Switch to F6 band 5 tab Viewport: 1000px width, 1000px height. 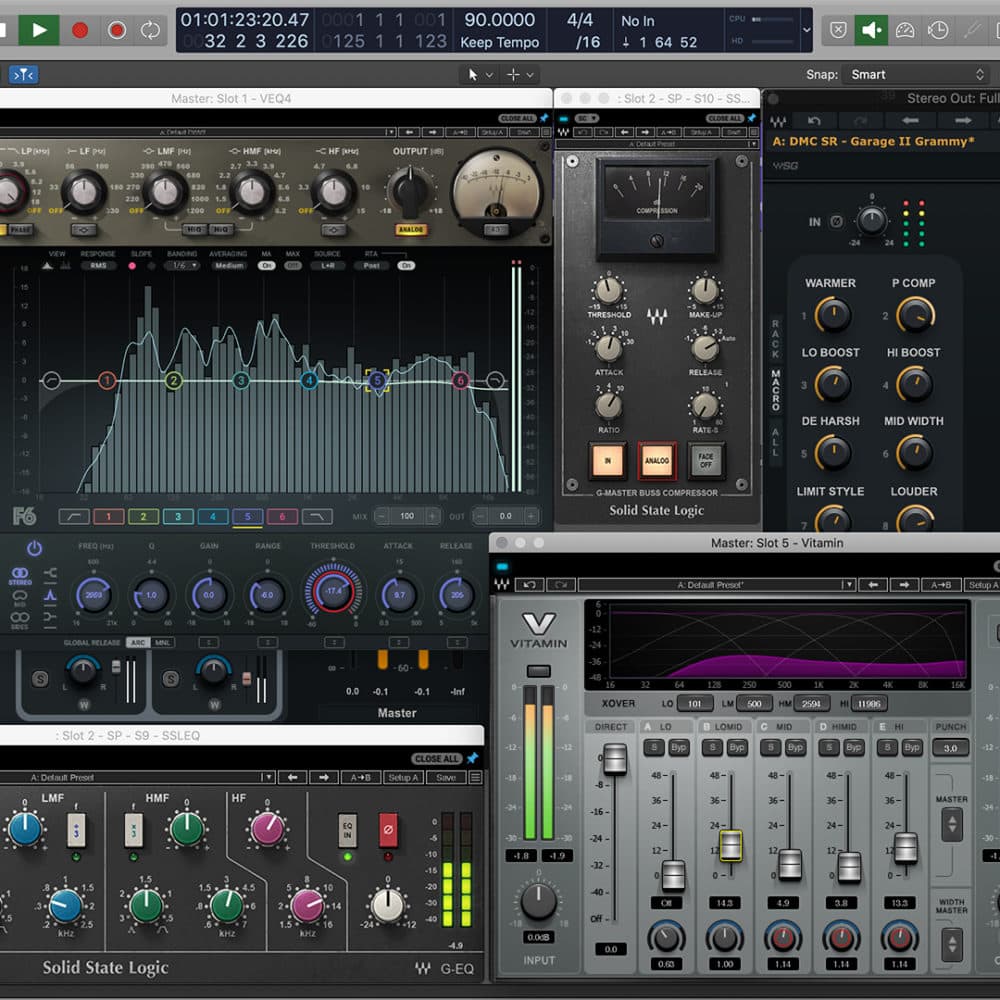click(x=247, y=517)
